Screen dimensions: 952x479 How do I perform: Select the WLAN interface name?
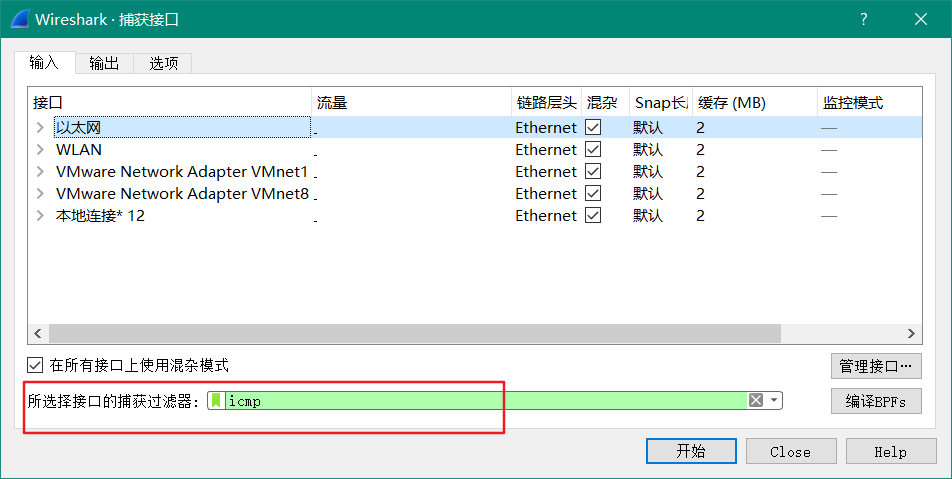click(x=79, y=149)
